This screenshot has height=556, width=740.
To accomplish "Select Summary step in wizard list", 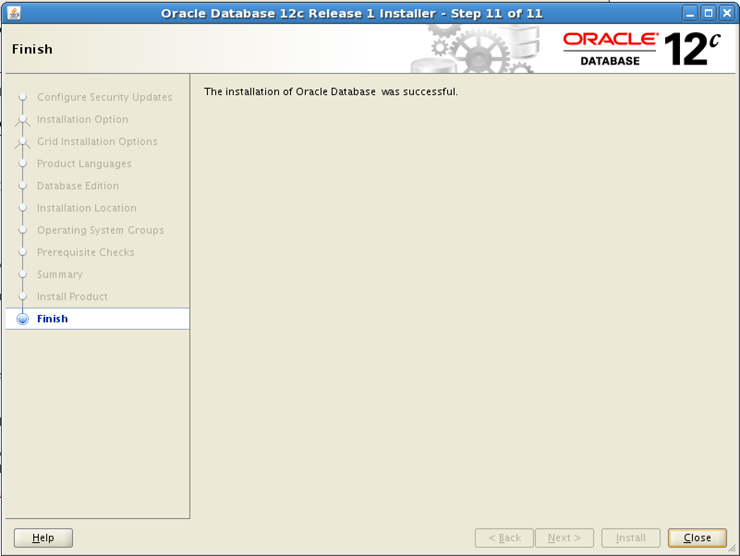I will coord(59,274).
